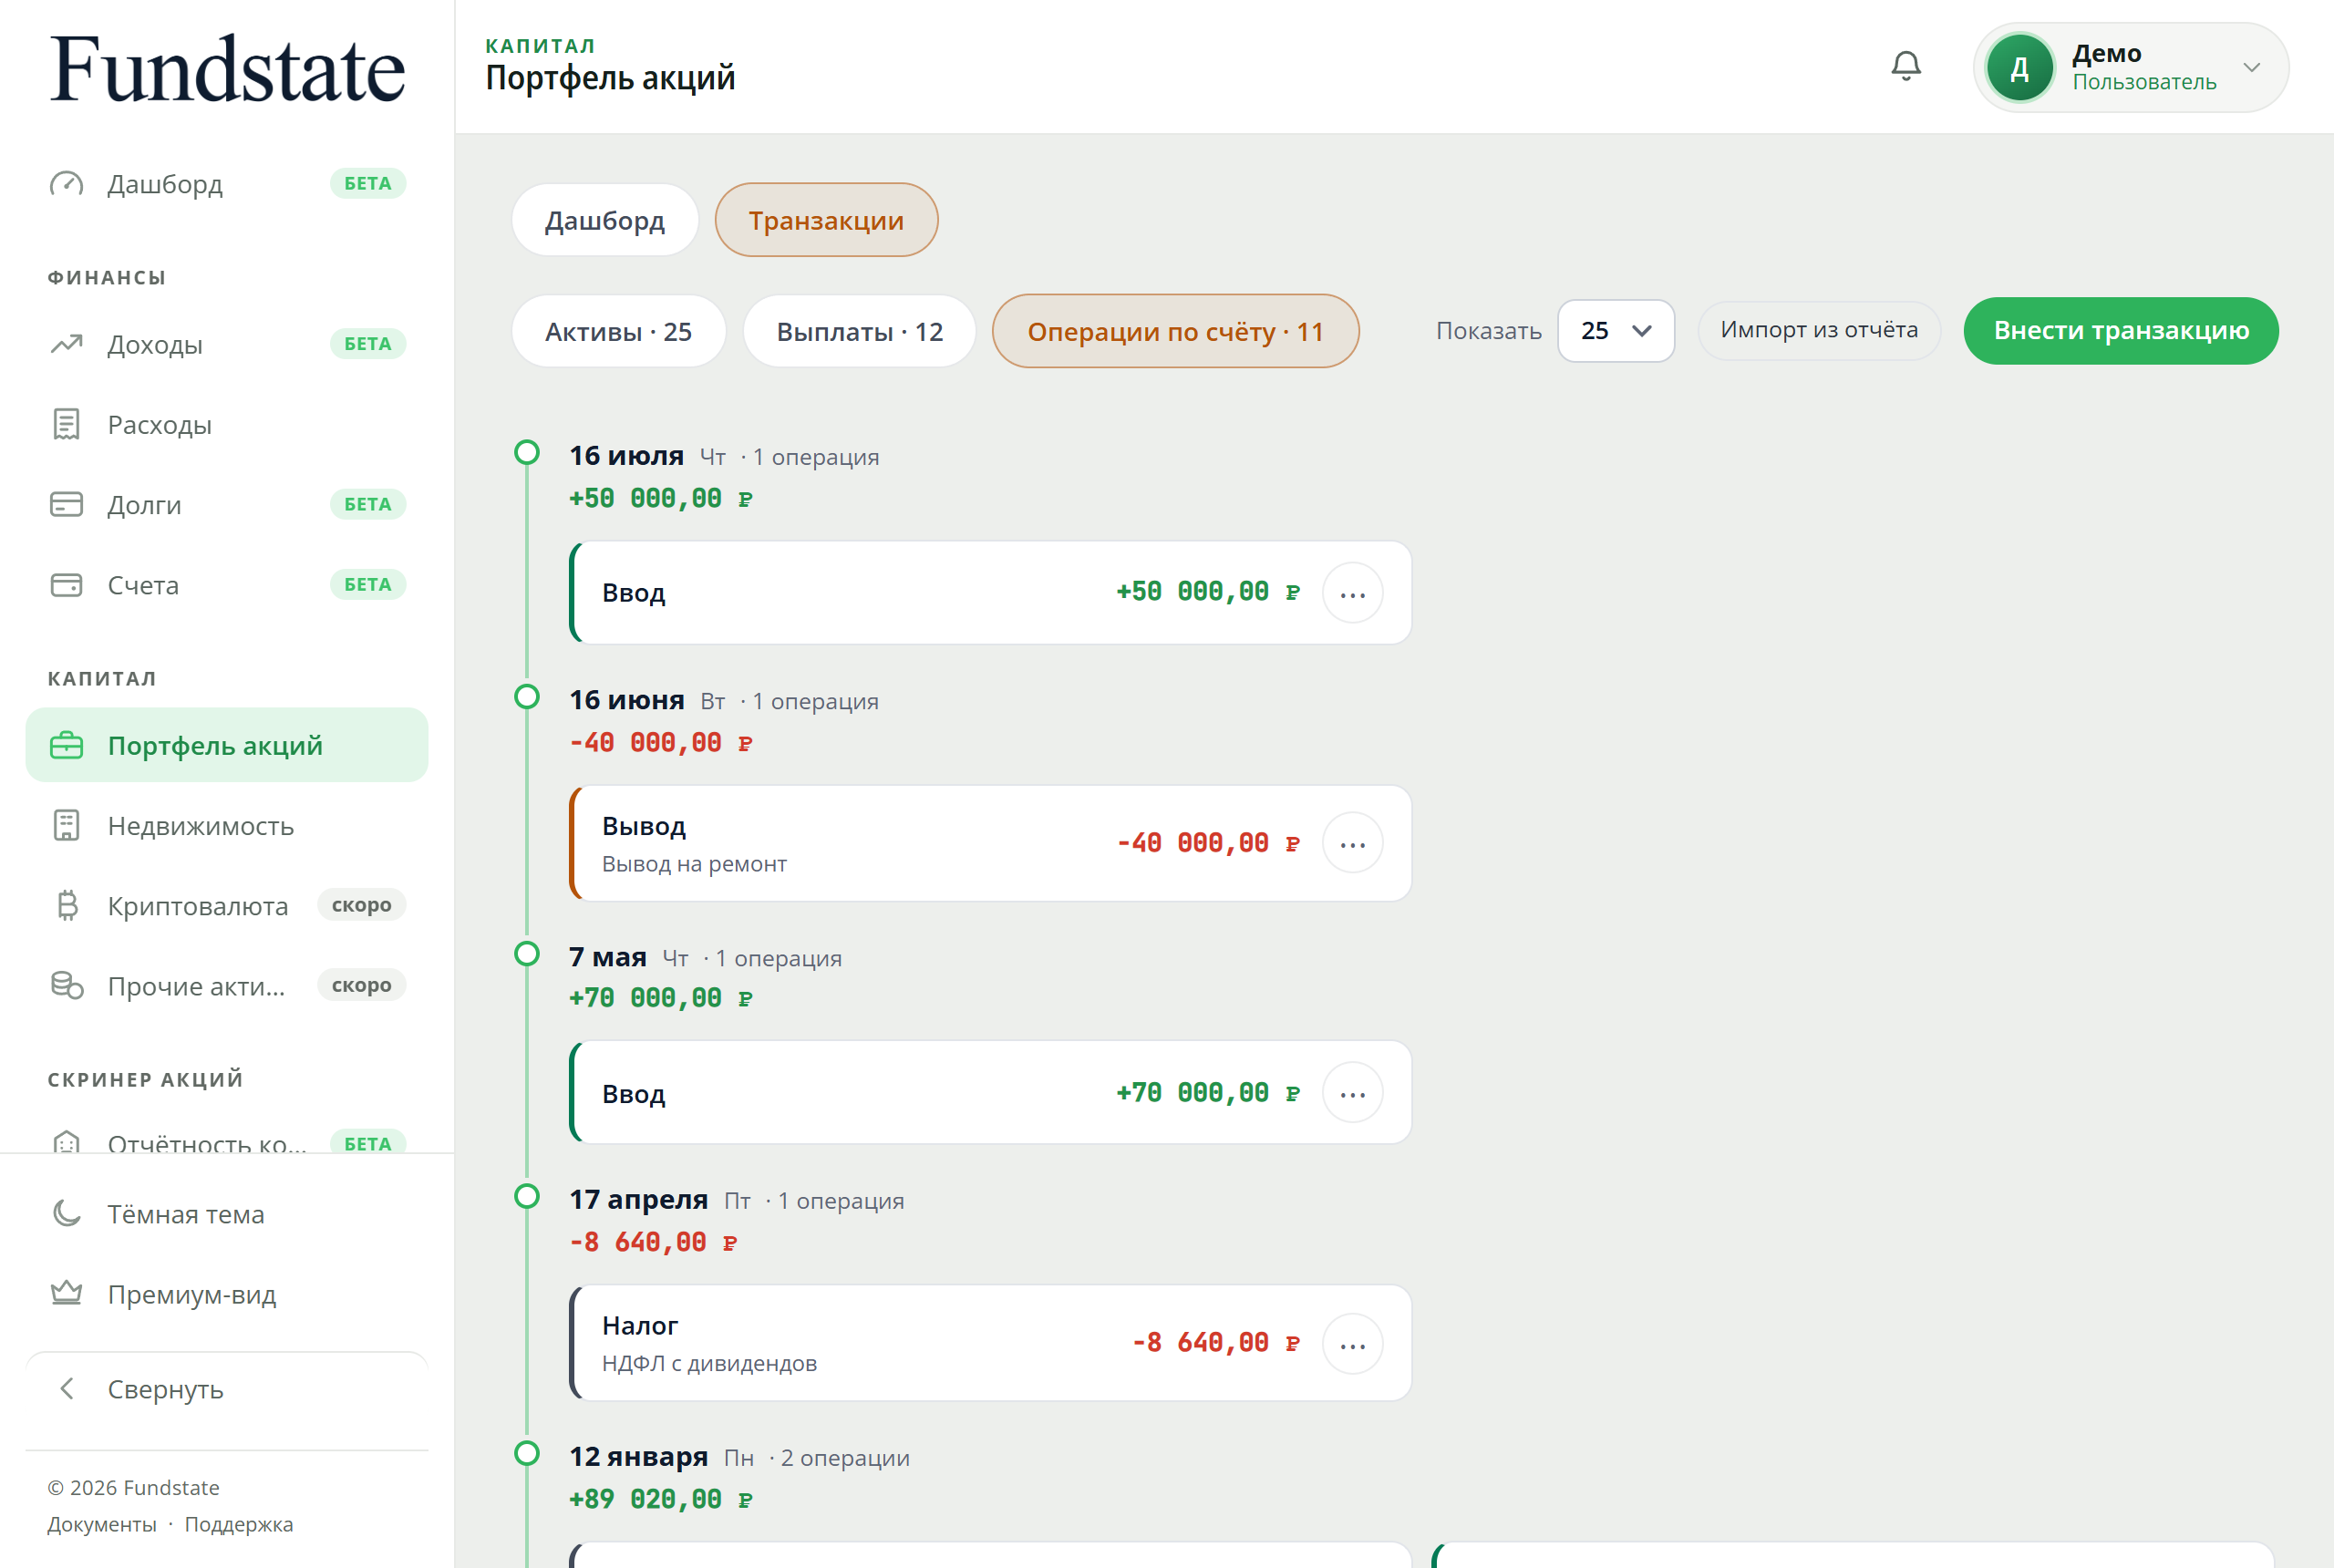Open Доходы in the sidebar
This screenshot has height=1568, width=2334.
coord(227,344)
